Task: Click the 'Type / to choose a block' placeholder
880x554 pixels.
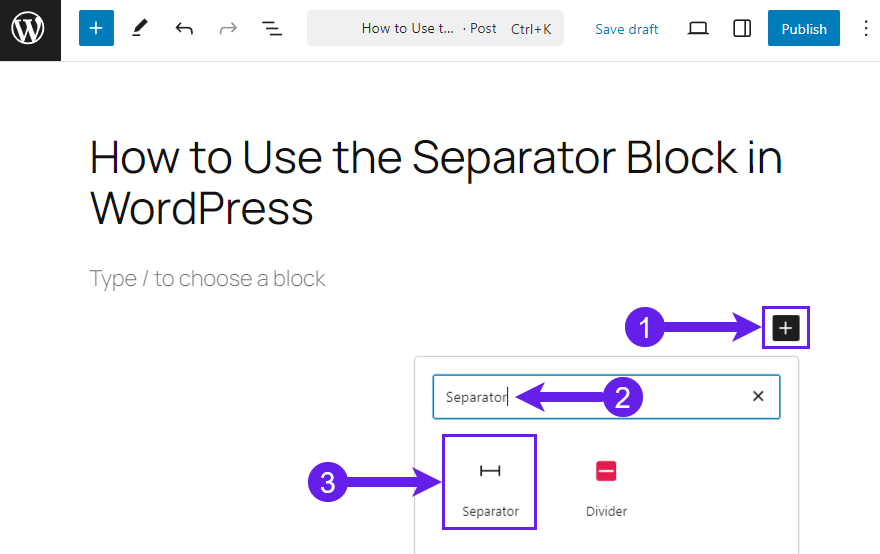Action: tap(207, 278)
